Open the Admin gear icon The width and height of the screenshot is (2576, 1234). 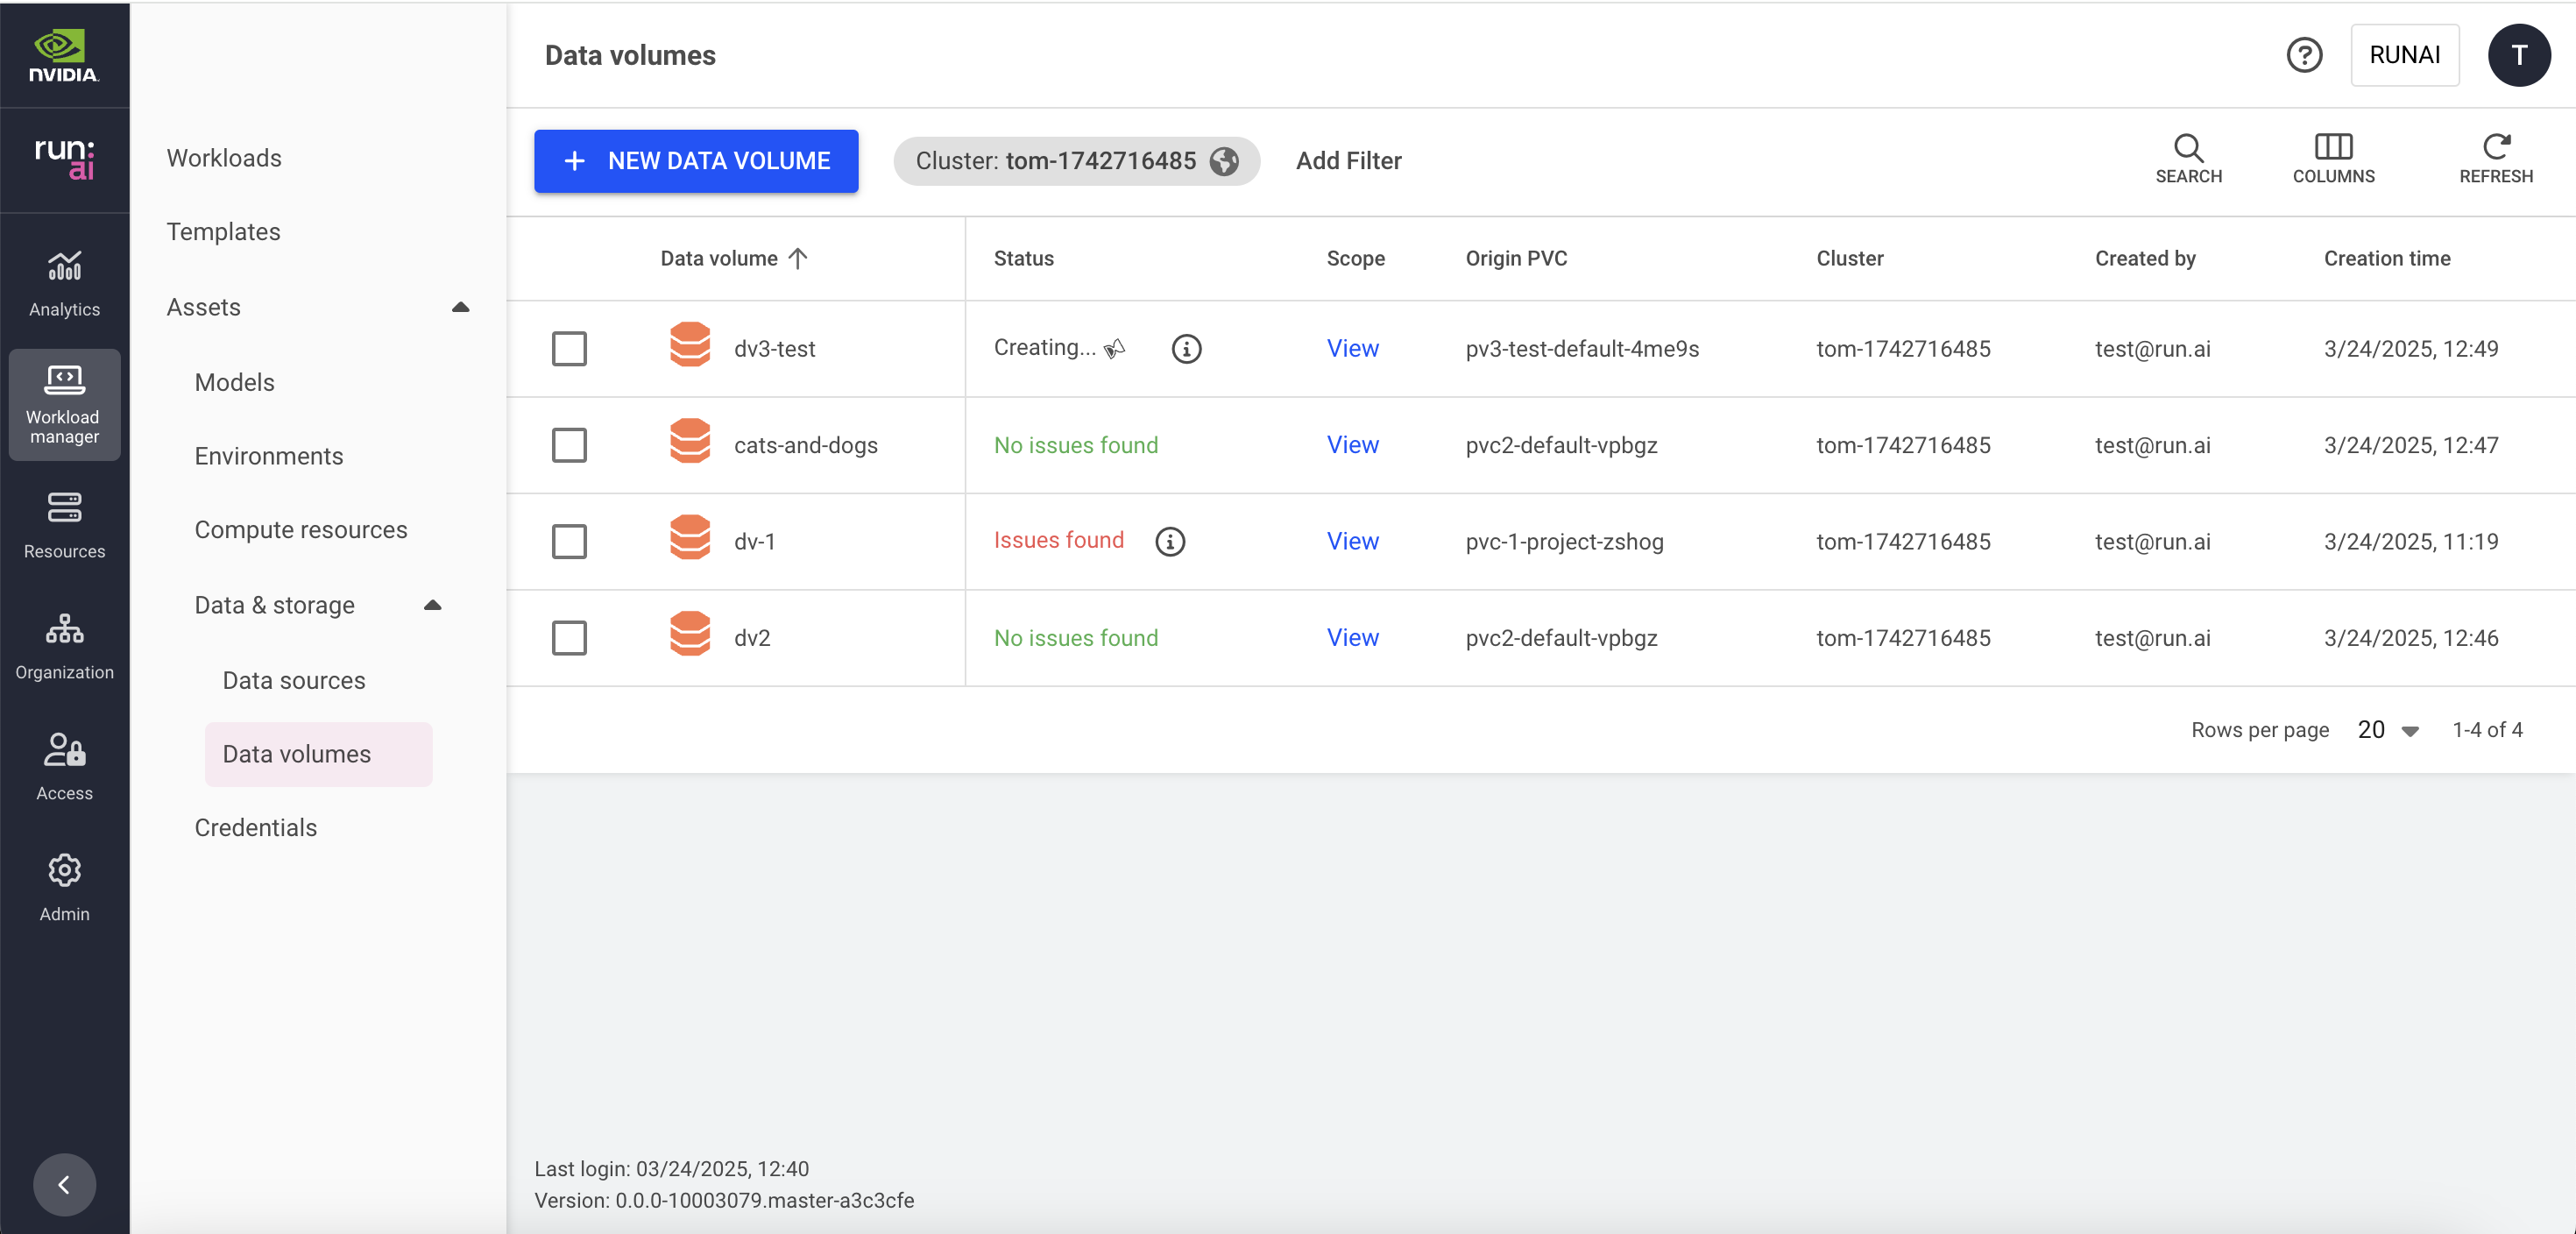64,887
